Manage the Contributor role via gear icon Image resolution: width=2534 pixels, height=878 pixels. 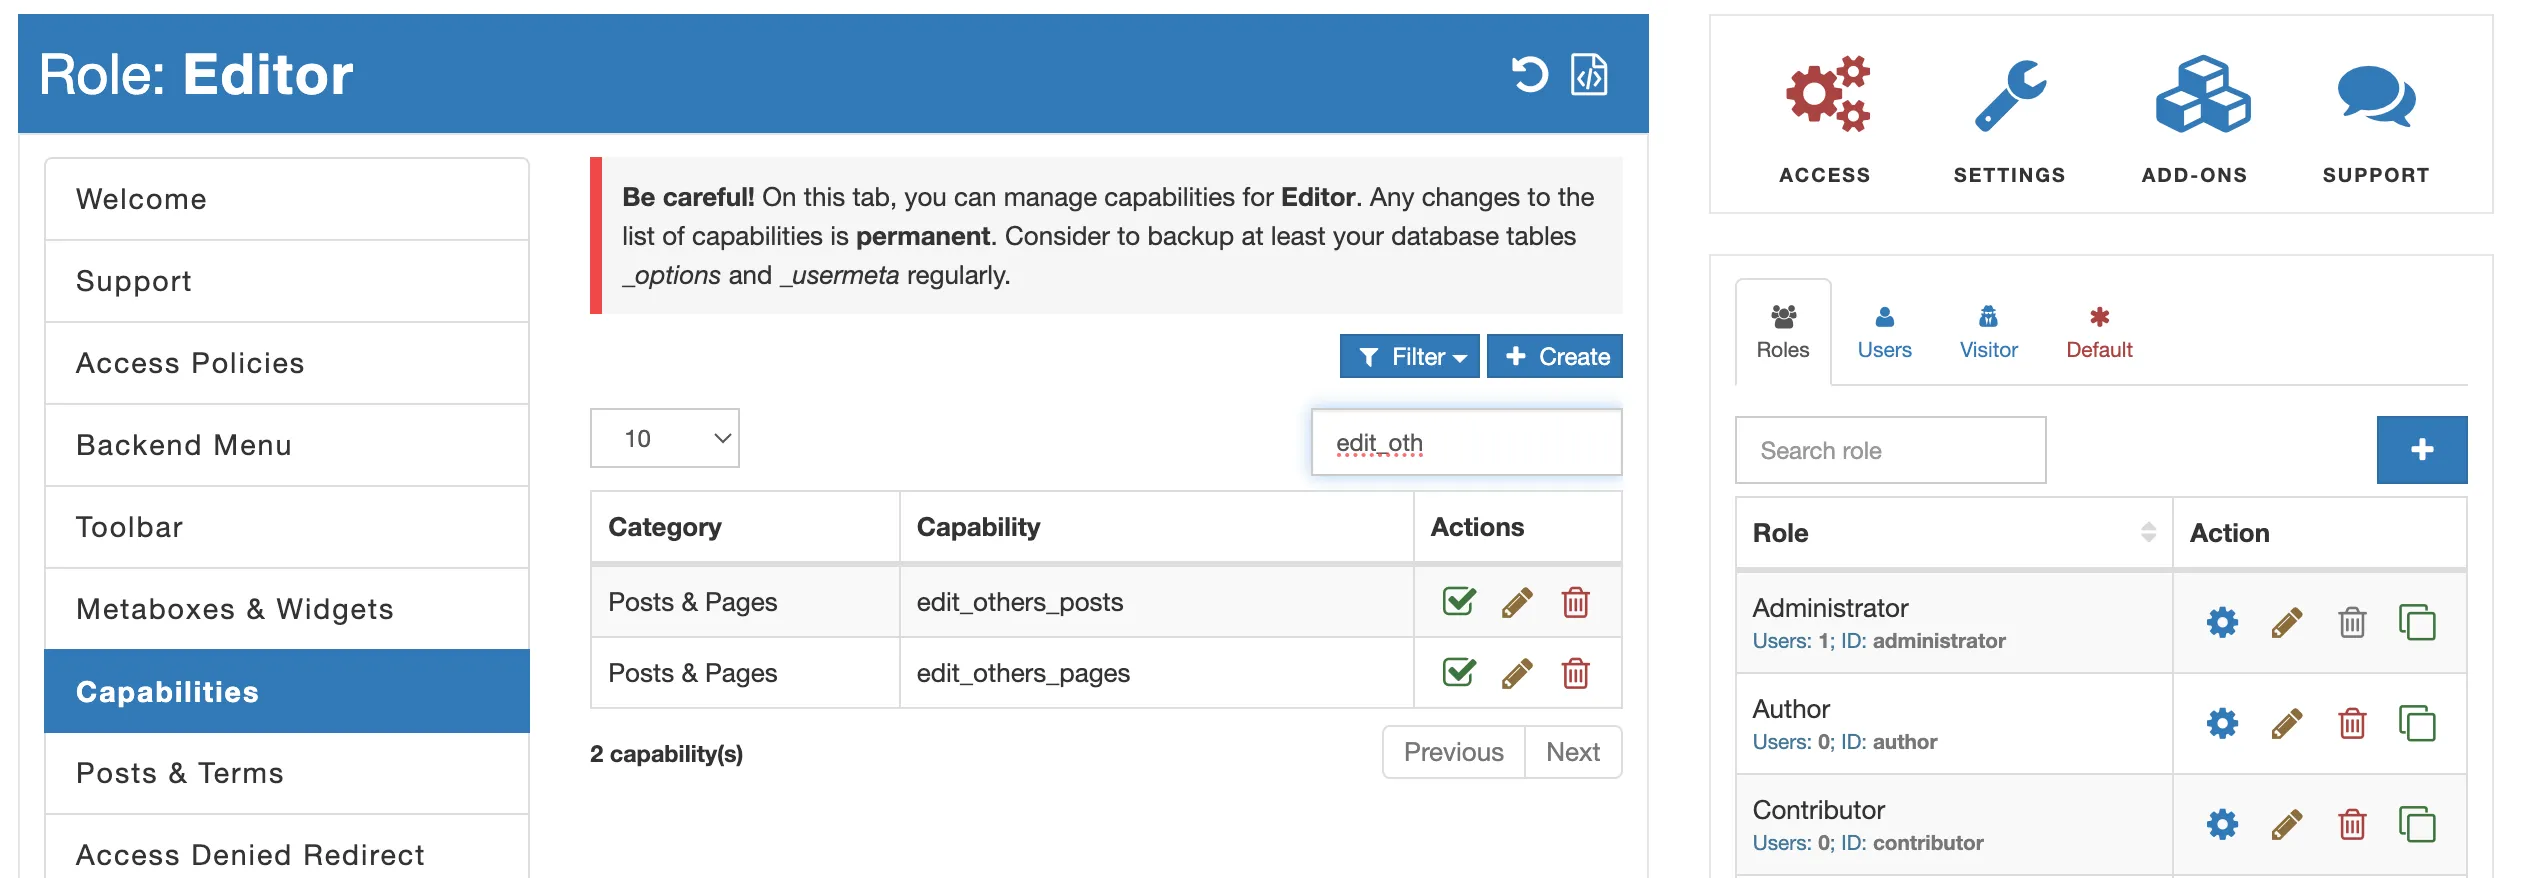[2222, 825]
